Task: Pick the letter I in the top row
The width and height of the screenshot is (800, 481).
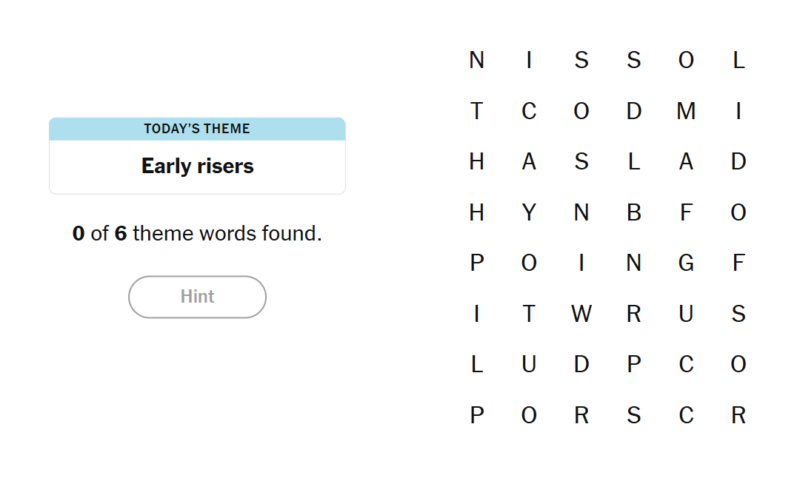Action: pyautogui.click(x=529, y=61)
